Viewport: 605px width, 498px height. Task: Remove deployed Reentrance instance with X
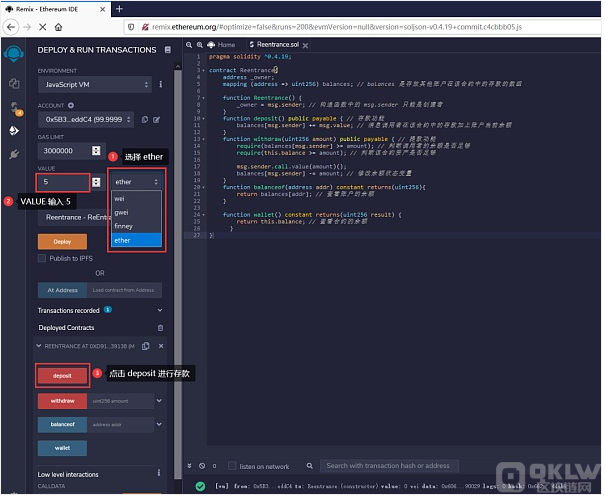coord(161,346)
